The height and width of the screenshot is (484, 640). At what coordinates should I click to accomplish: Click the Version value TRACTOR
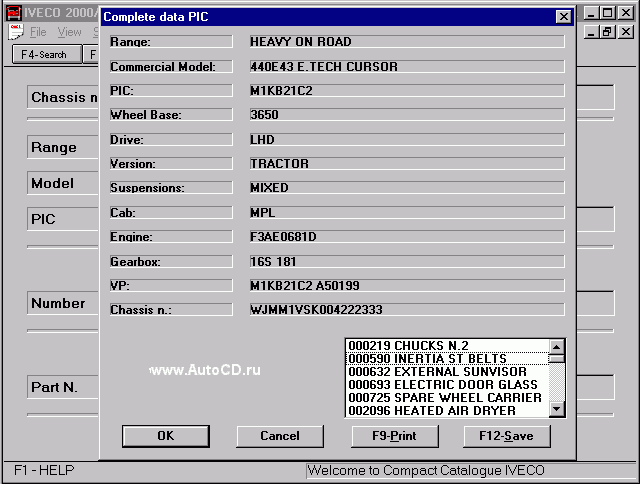click(407, 164)
